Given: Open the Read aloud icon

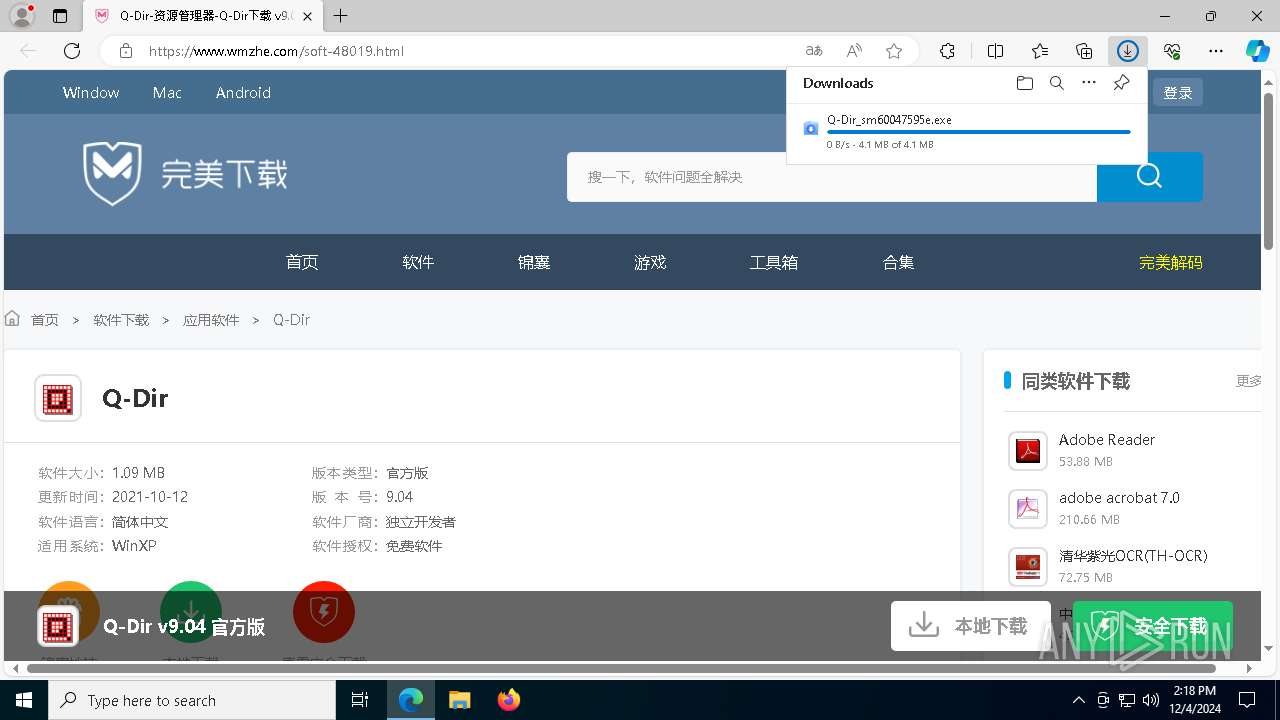Looking at the screenshot, I should click(854, 51).
